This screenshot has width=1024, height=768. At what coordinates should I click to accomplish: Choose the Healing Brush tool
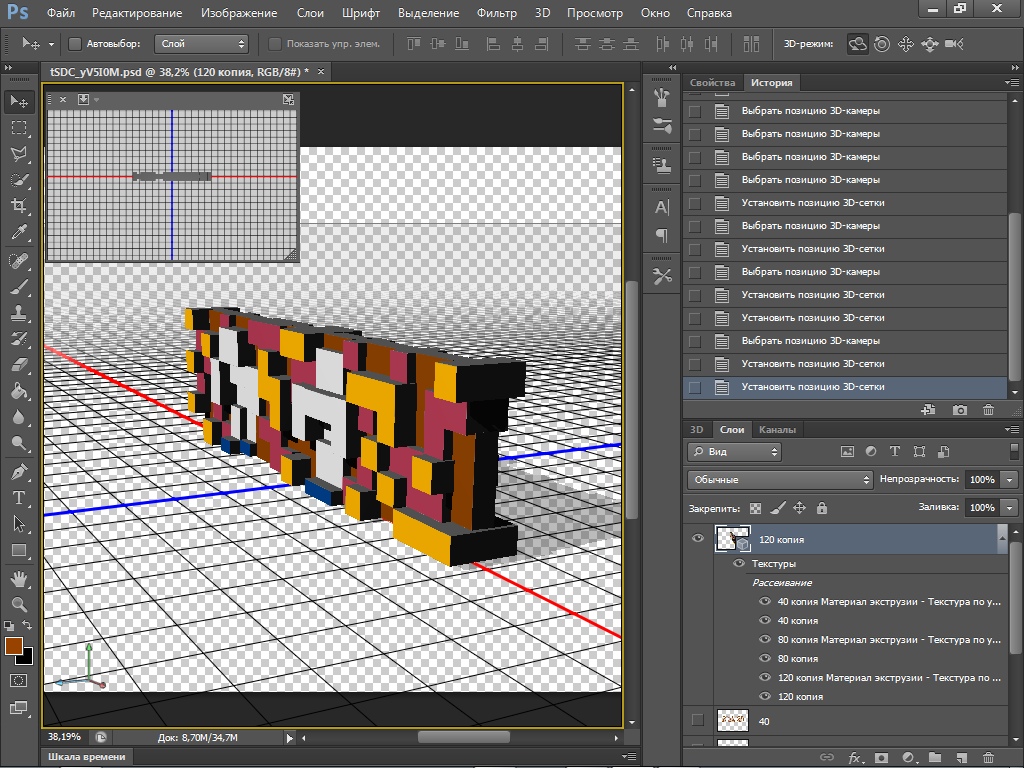(x=19, y=261)
